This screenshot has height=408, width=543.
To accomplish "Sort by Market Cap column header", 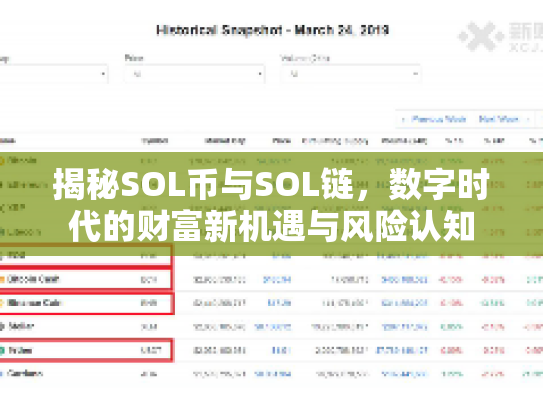I will 225,141.
